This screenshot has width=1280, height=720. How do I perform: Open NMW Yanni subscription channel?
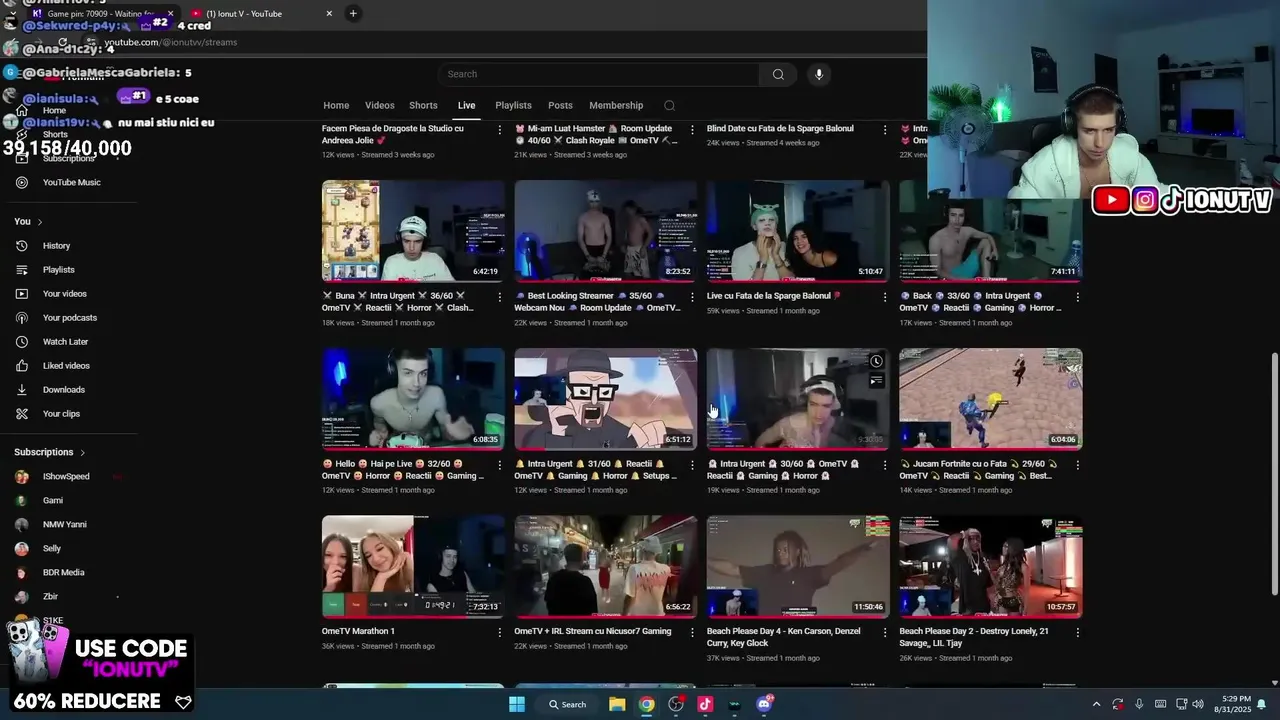pos(64,524)
